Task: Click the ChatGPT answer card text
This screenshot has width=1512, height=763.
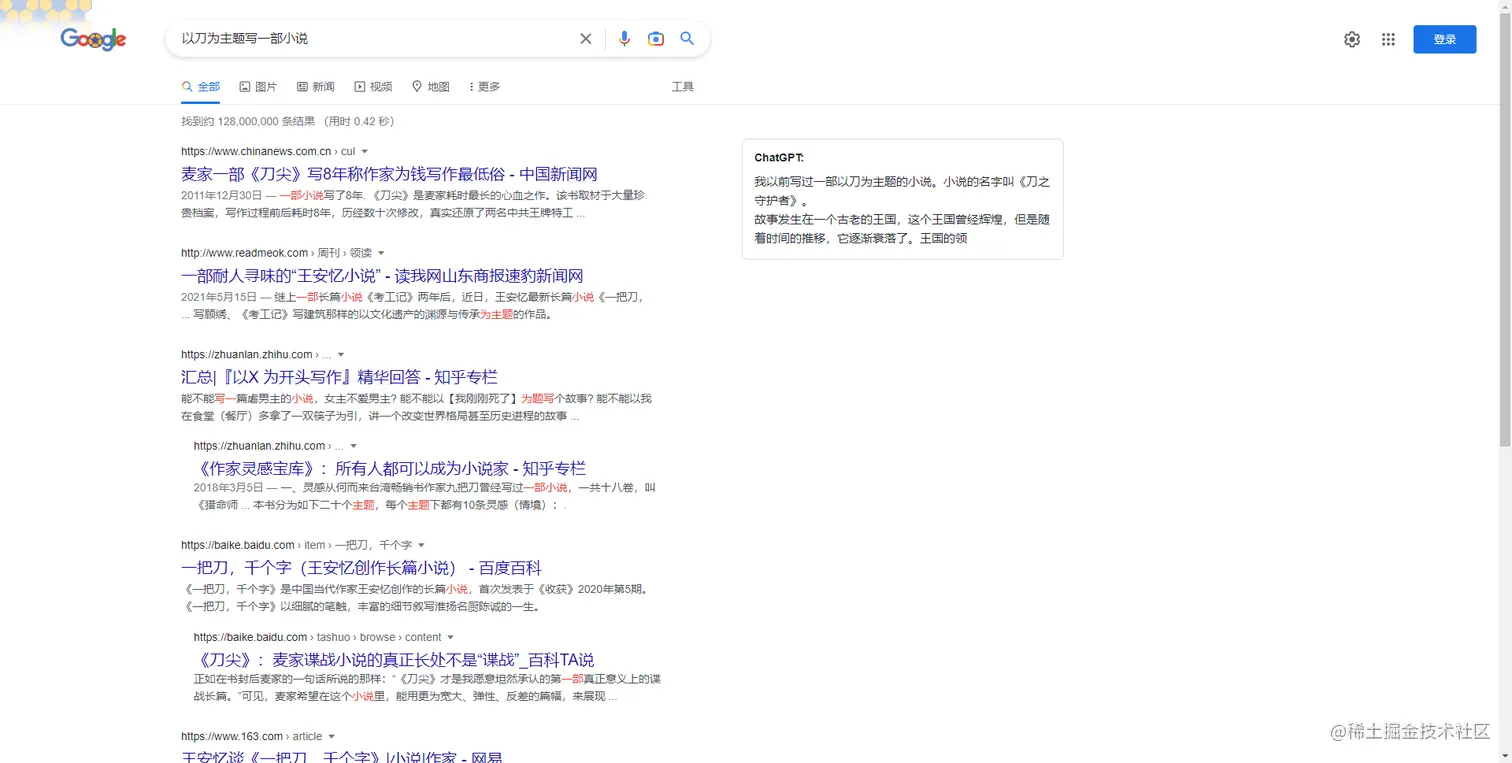Action: 902,210
